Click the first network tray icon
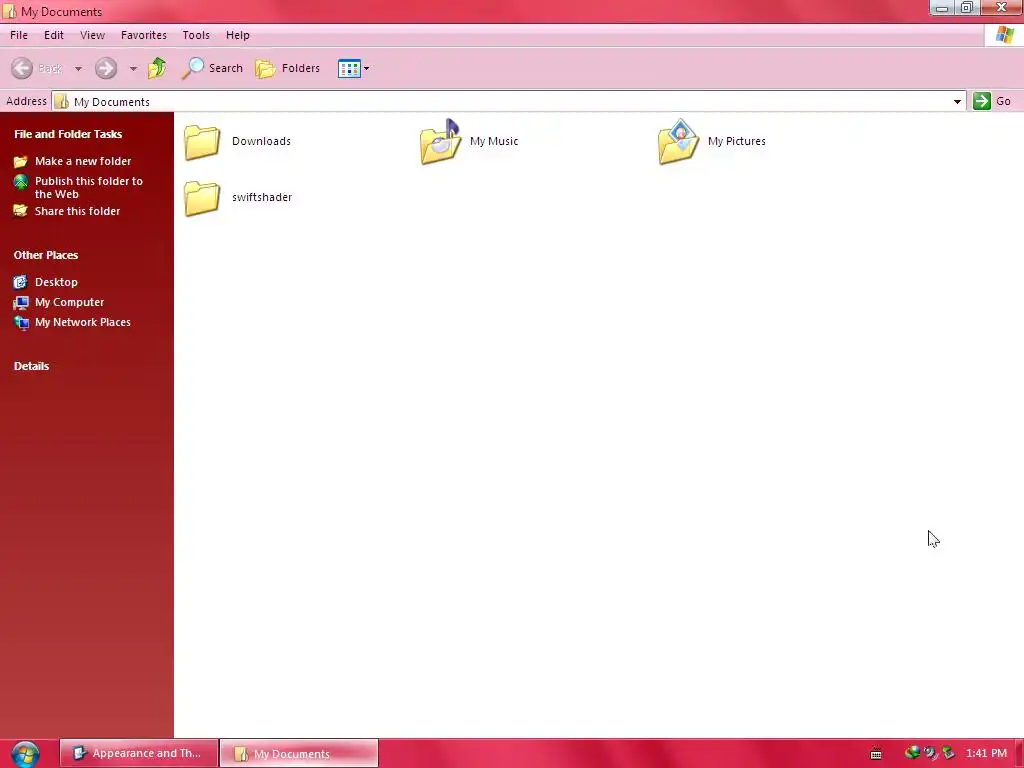Viewport: 1024px width, 768px height. 912,753
